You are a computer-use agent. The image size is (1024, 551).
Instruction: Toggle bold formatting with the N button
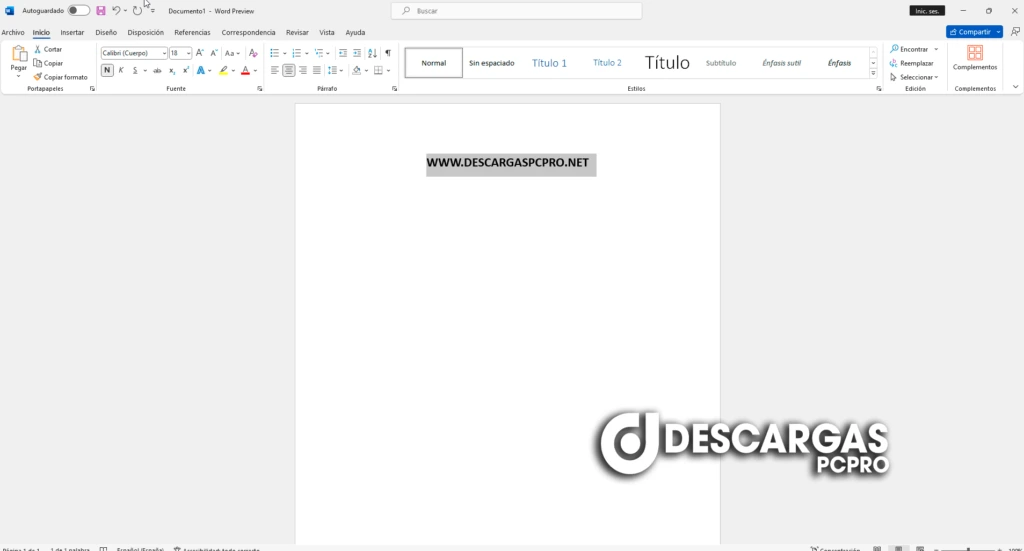[x=107, y=70]
